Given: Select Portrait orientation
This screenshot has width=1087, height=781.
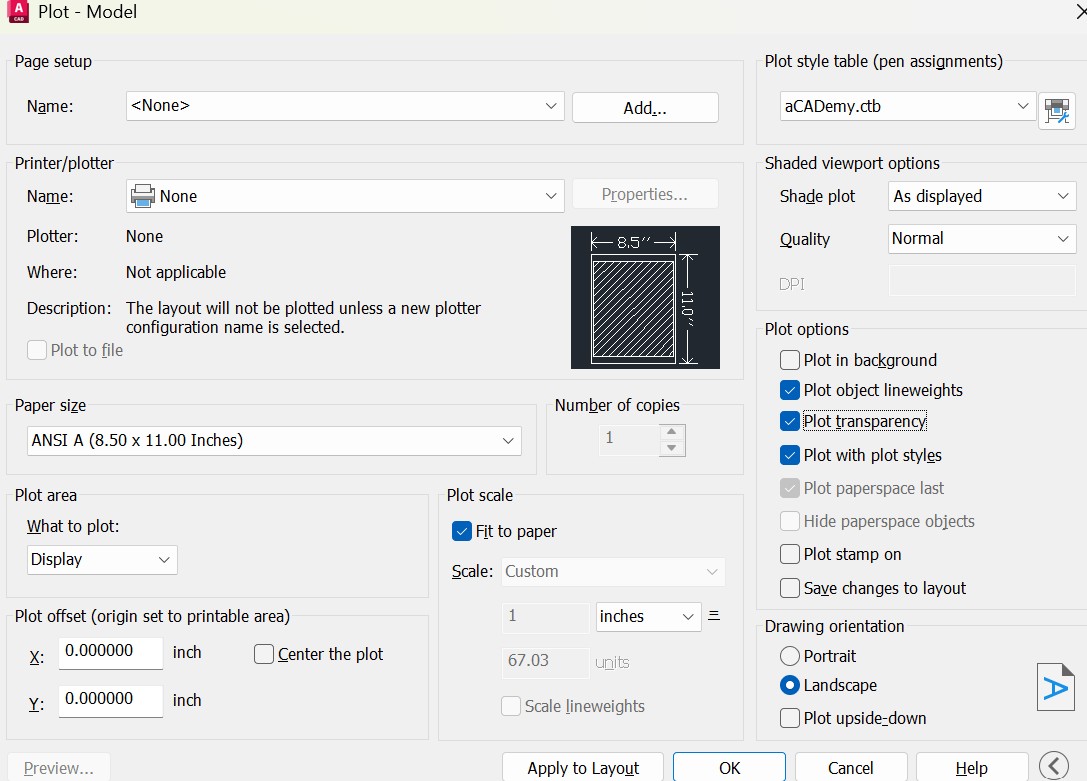Looking at the screenshot, I should 790,656.
